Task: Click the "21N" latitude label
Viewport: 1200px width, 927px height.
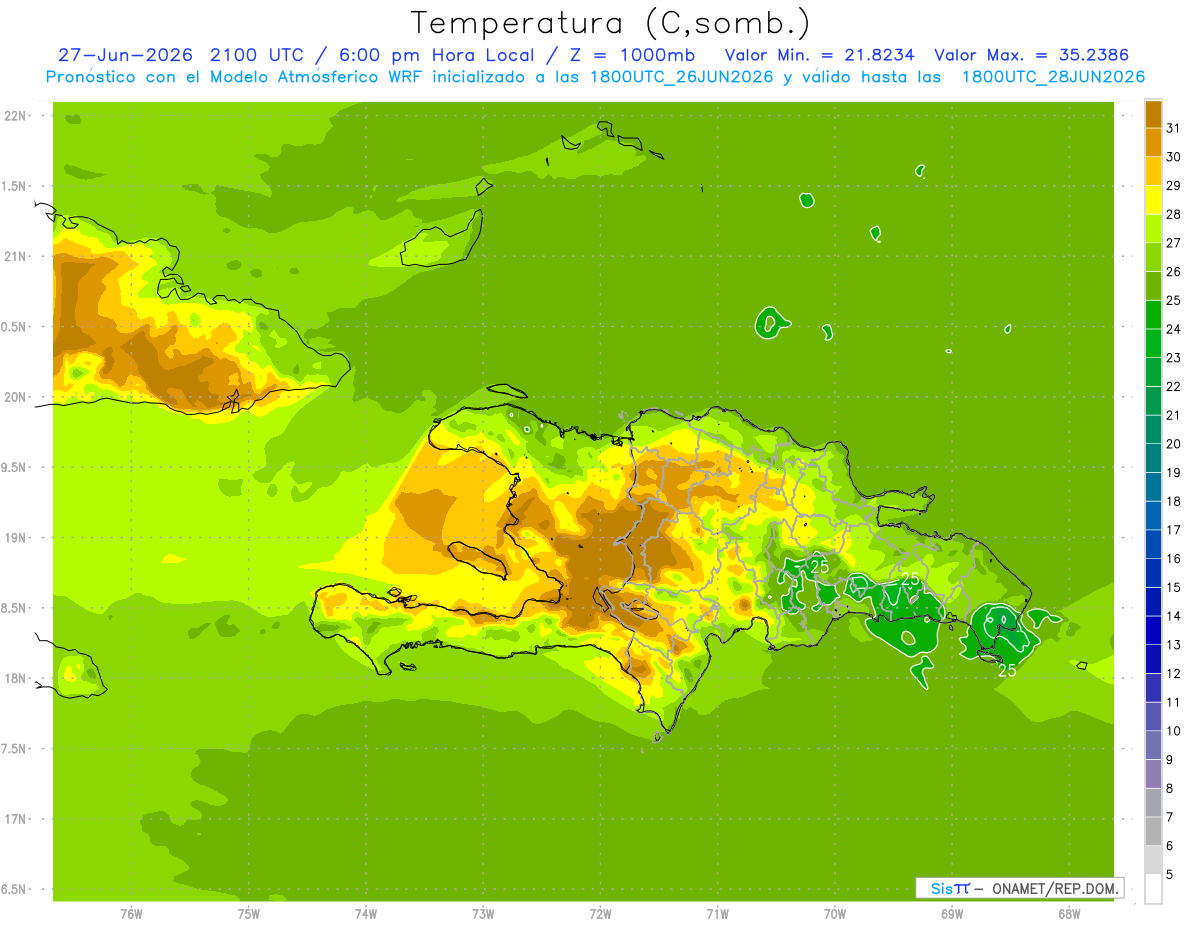Action: pyautogui.click(x=17, y=257)
